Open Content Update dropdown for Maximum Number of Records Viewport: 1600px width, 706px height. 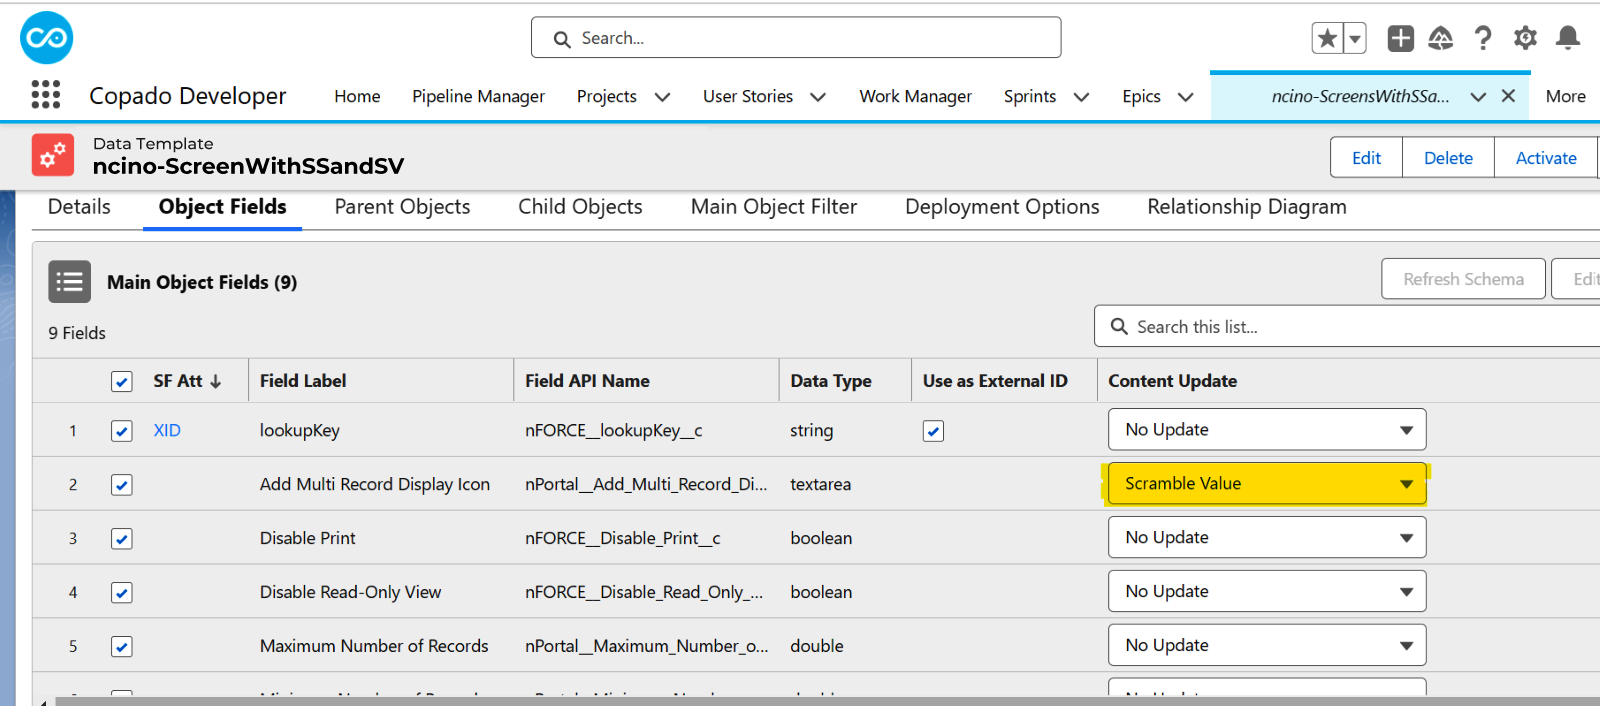(1267, 646)
